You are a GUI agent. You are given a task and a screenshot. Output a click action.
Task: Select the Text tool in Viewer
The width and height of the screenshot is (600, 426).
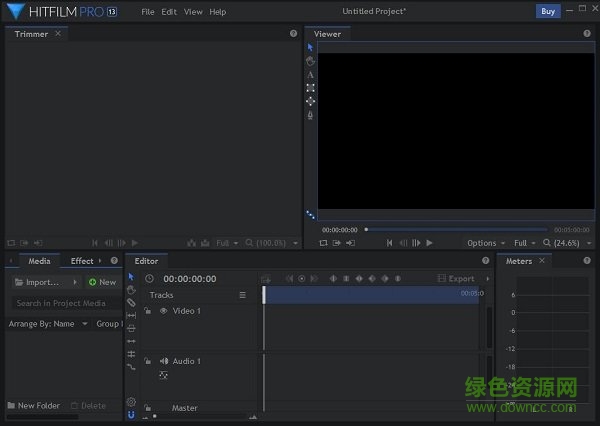[310, 74]
